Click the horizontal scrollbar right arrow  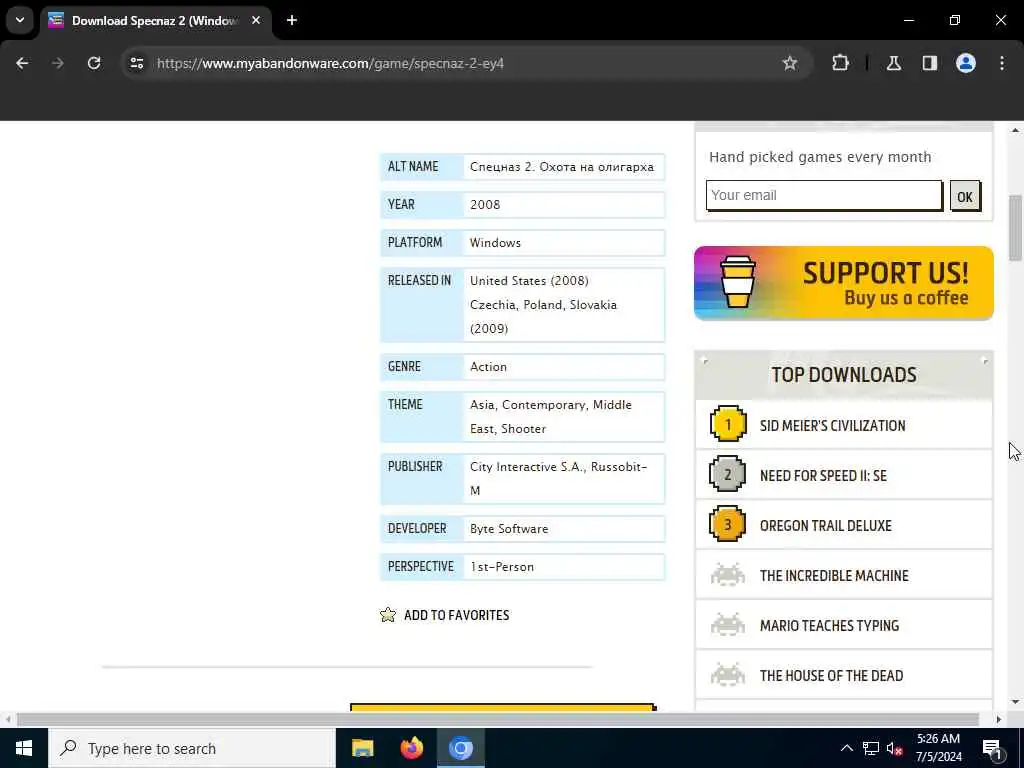(999, 720)
